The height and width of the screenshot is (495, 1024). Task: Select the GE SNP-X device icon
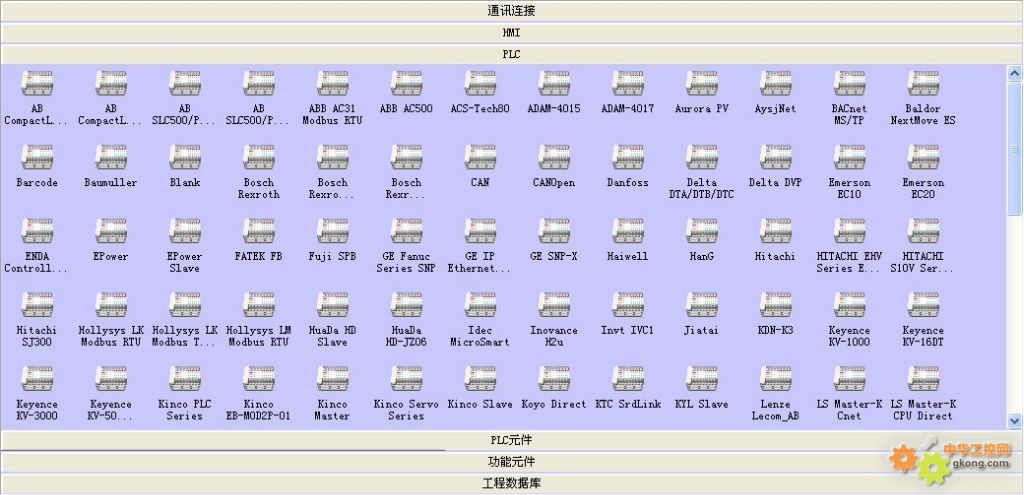pyautogui.click(x=554, y=231)
